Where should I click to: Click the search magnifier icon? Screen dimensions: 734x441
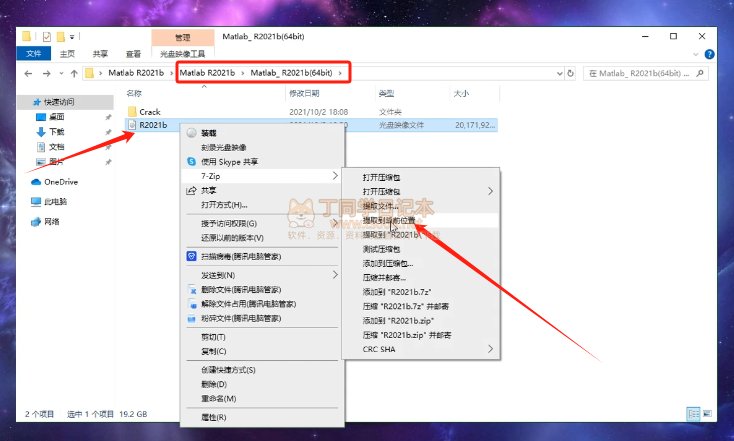pos(700,74)
